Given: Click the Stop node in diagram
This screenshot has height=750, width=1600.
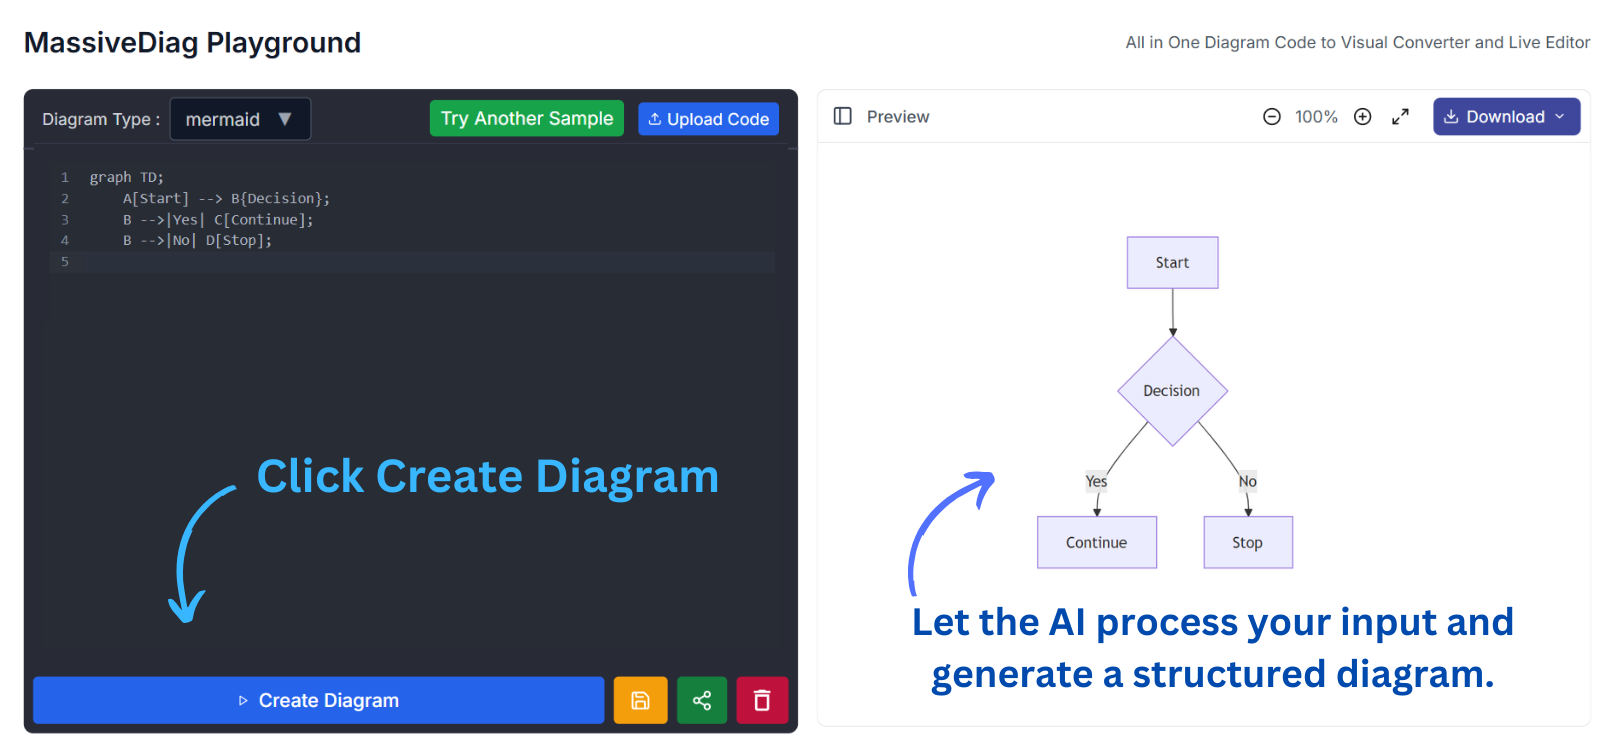Looking at the screenshot, I should pos(1248,542).
